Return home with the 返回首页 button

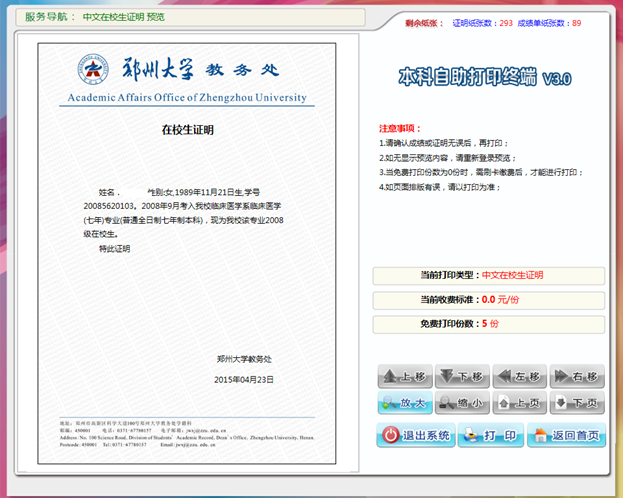tap(566, 436)
